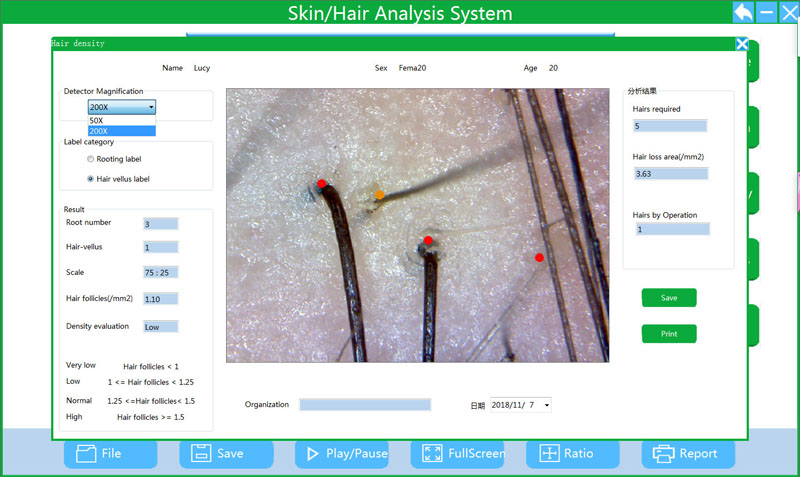Click the Ratio crosshair icon

coord(549,453)
